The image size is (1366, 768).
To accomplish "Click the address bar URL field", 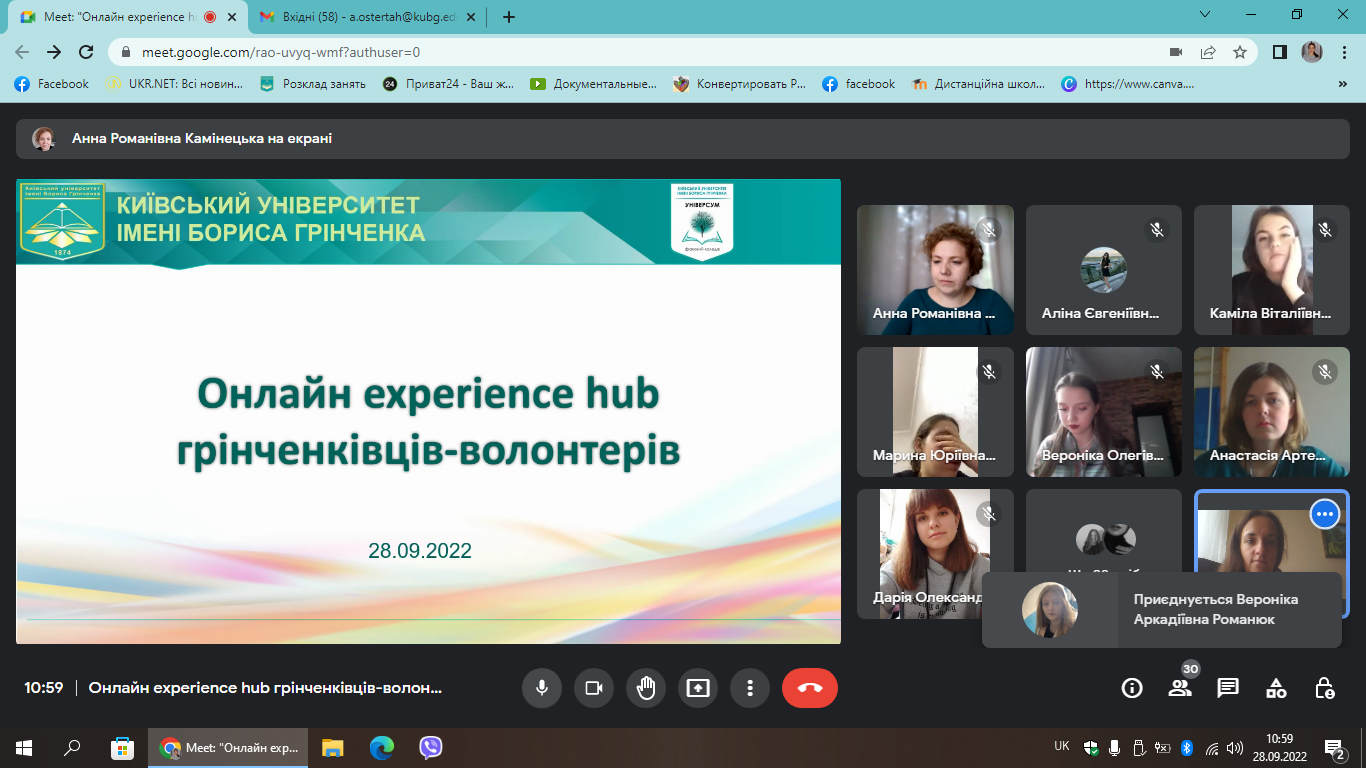I will [x=600, y=52].
